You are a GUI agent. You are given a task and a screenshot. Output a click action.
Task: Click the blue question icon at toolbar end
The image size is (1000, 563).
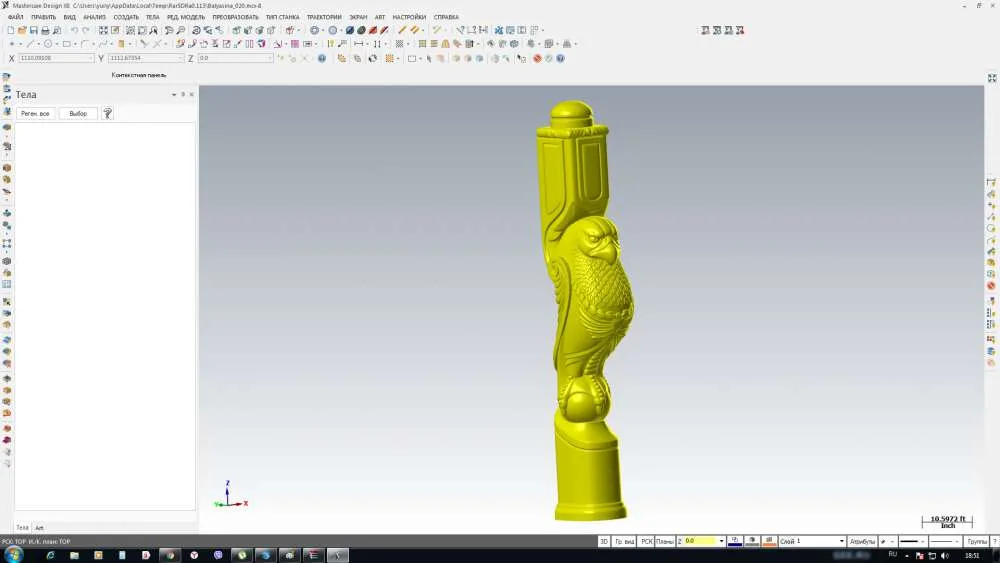point(560,58)
